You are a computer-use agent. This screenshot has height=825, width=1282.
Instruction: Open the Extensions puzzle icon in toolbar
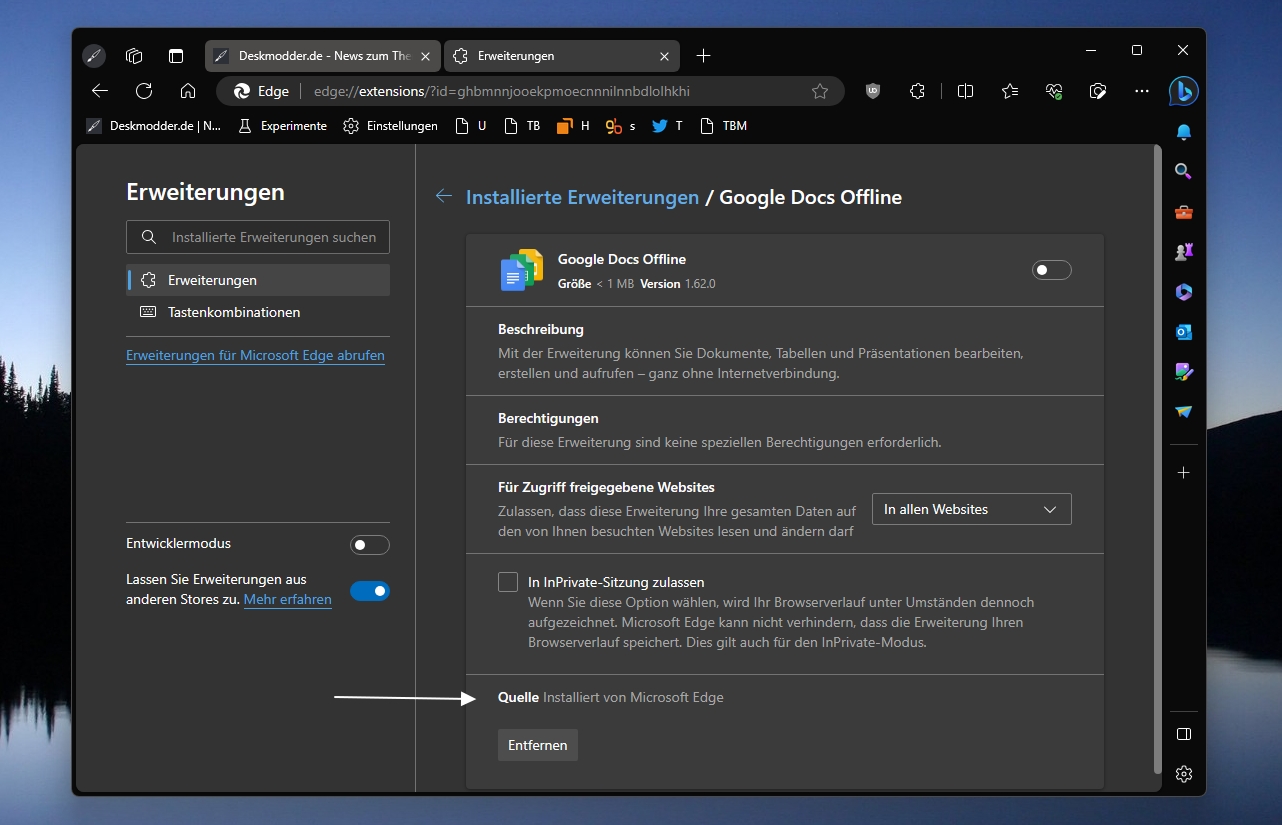(x=917, y=91)
